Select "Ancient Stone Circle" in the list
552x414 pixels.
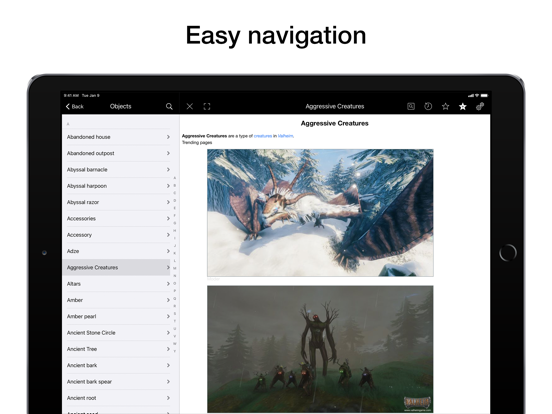point(116,333)
